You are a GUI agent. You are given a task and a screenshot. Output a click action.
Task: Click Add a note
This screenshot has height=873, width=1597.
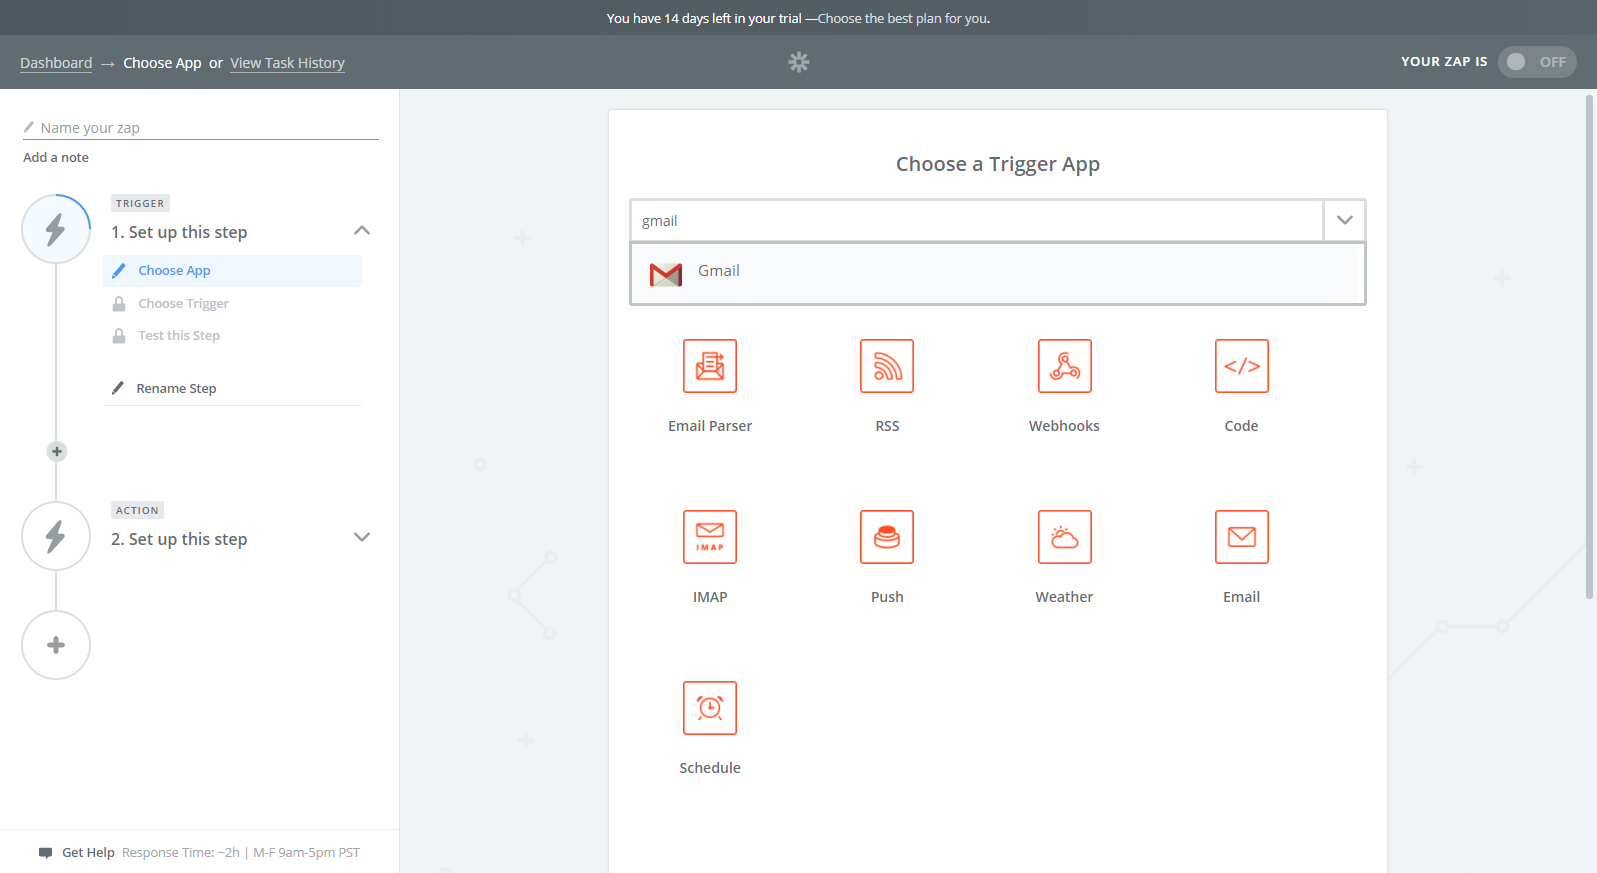click(x=56, y=158)
